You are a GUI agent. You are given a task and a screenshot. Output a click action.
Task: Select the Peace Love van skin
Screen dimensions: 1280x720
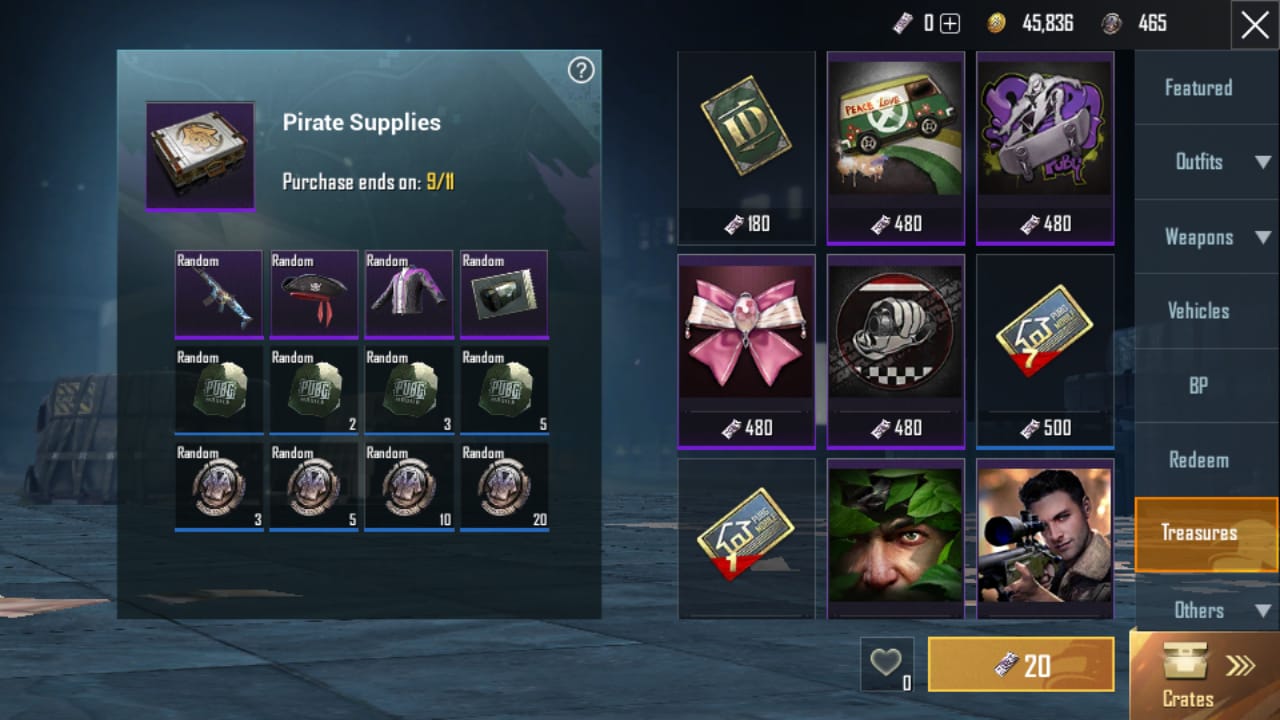(896, 148)
